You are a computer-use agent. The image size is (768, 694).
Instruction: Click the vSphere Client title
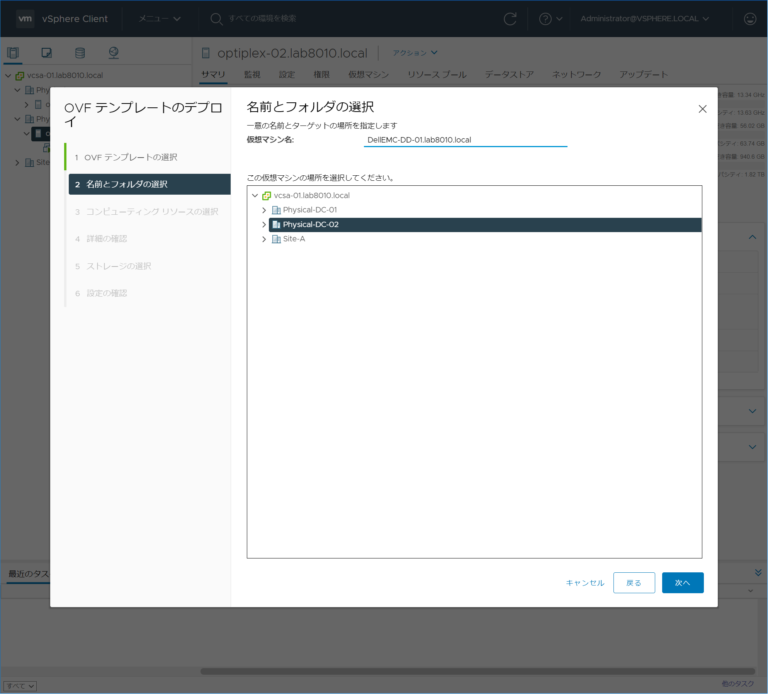[x=74, y=19]
